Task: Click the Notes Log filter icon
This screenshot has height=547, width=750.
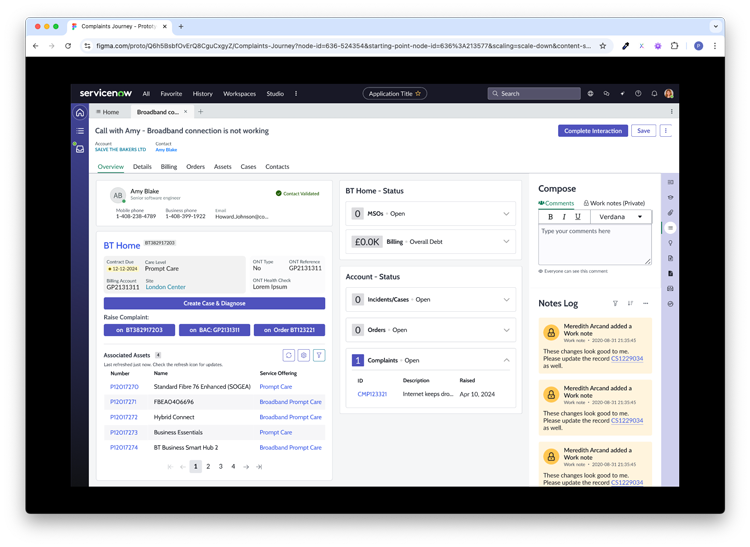Action: [x=615, y=303]
